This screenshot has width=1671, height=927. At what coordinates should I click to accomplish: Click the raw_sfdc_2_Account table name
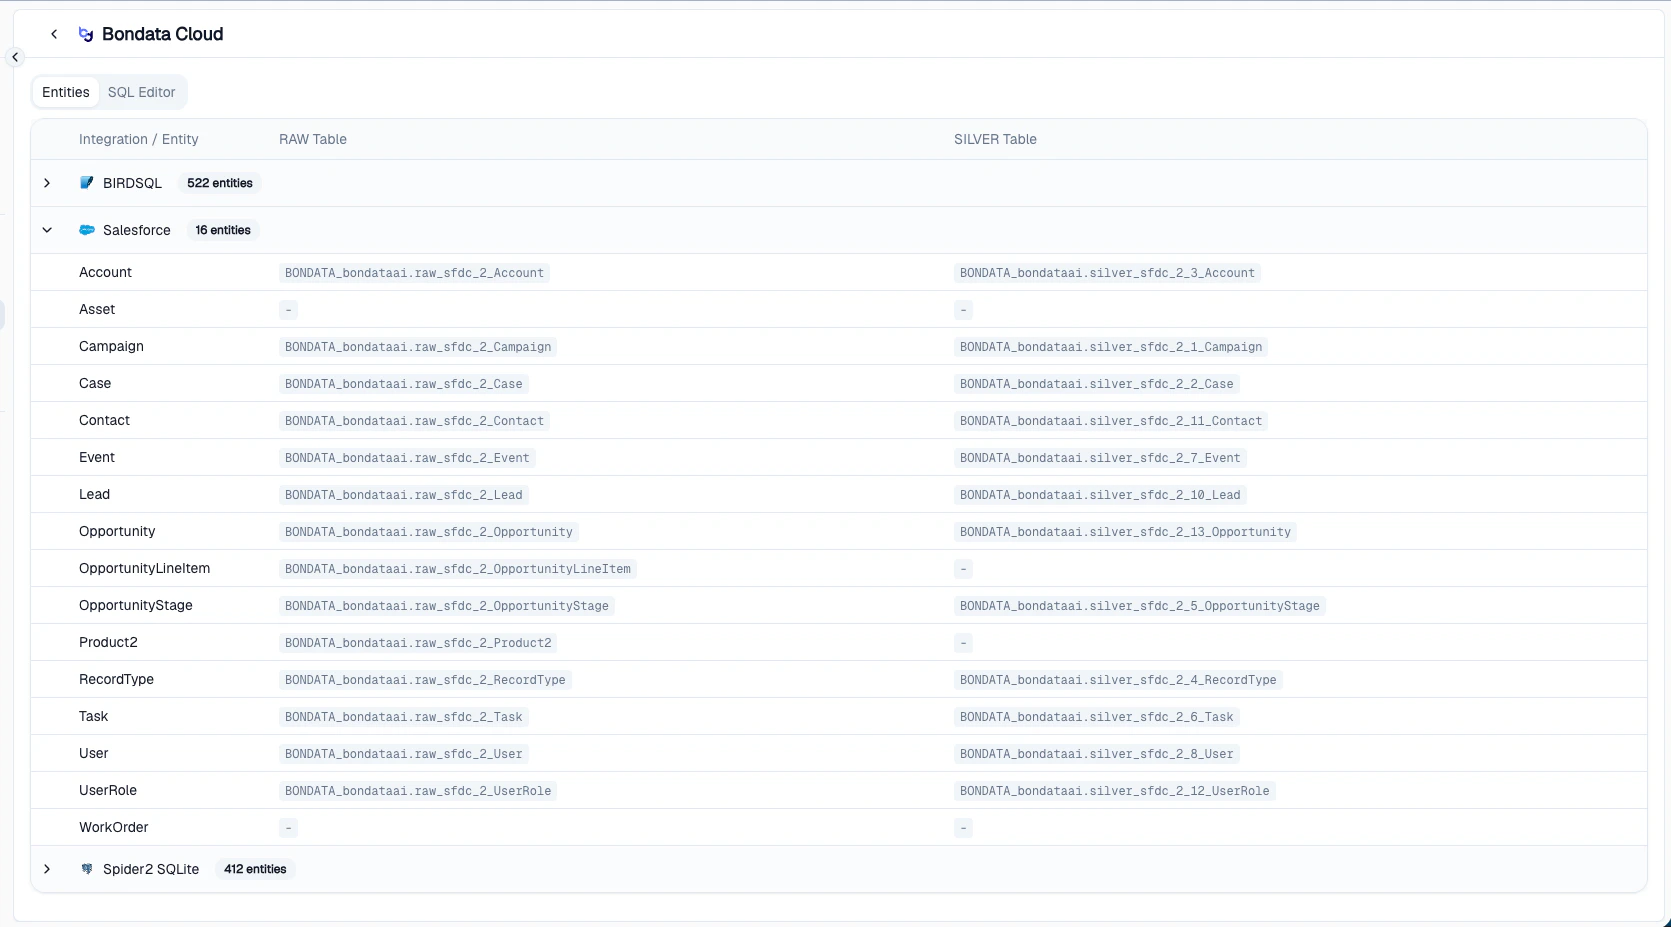coord(414,273)
